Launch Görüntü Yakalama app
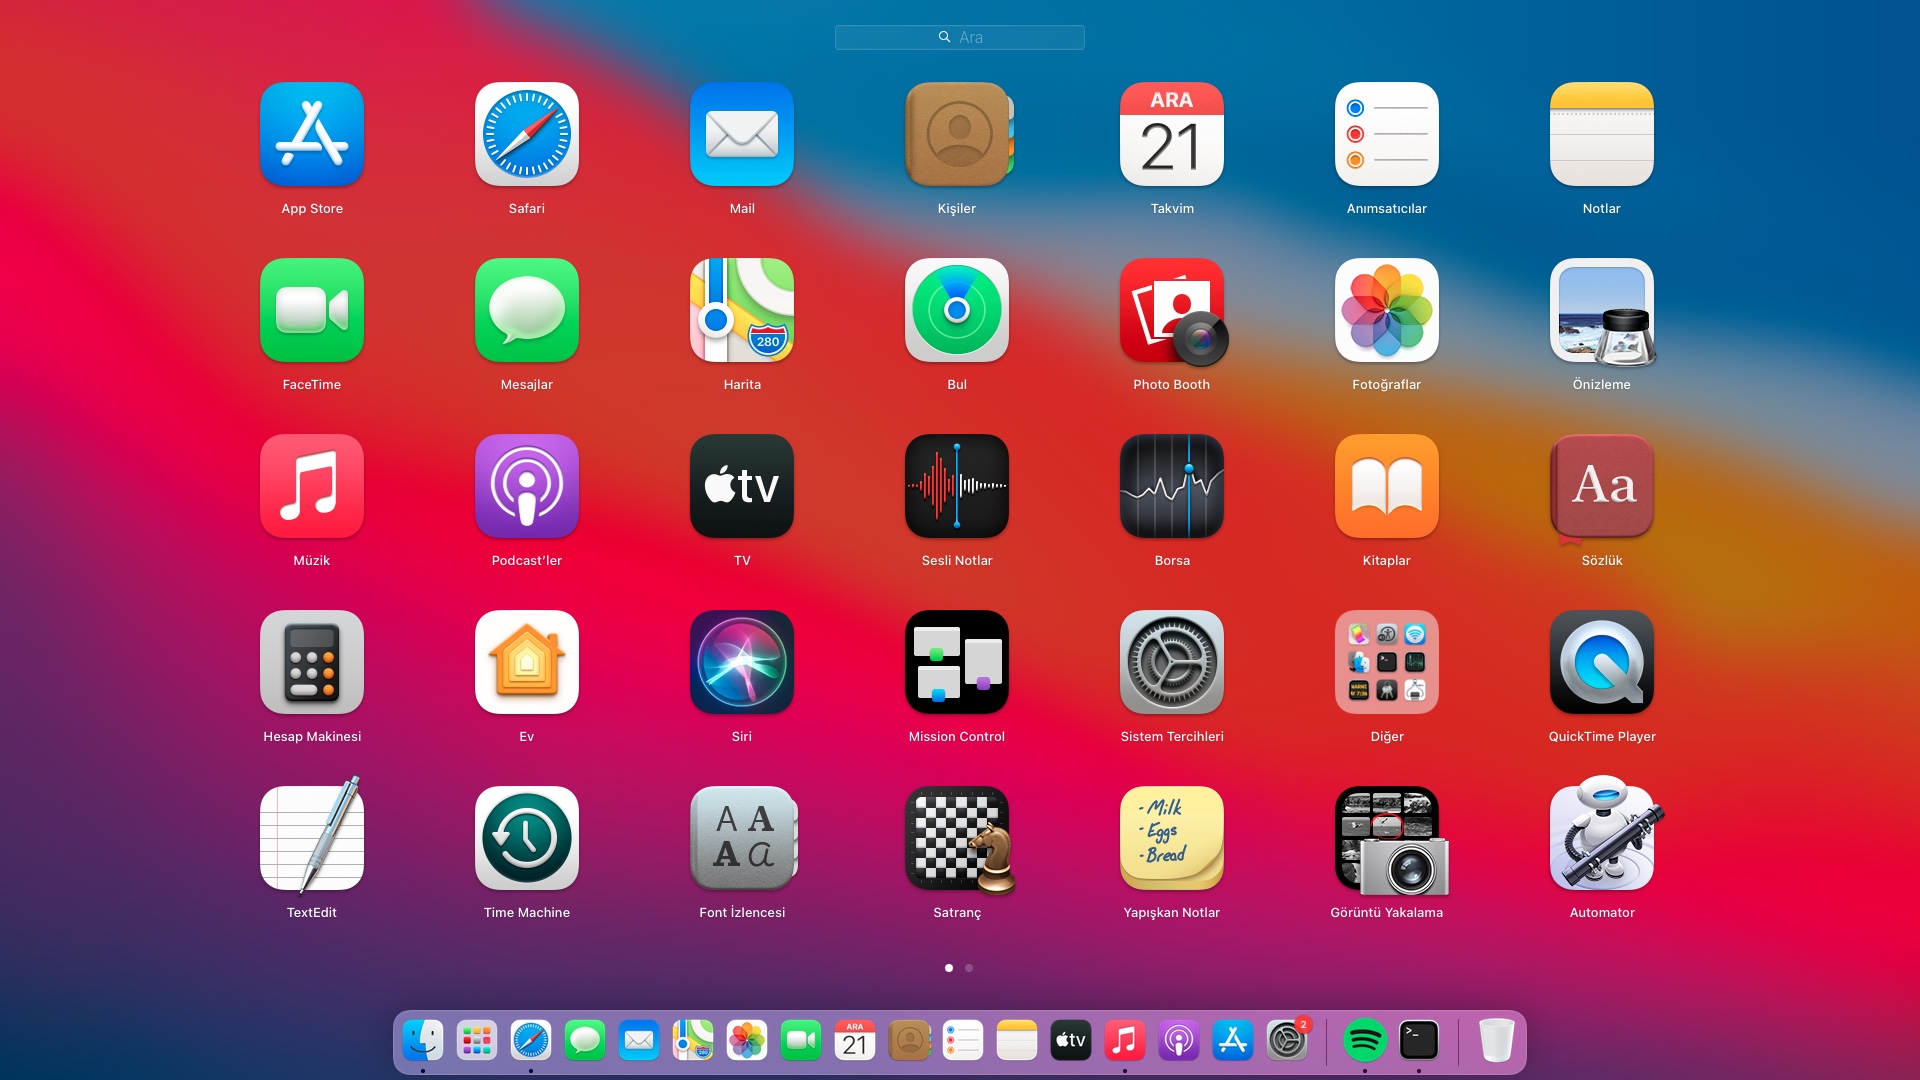Screen dimensions: 1920x1080 [1386, 839]
